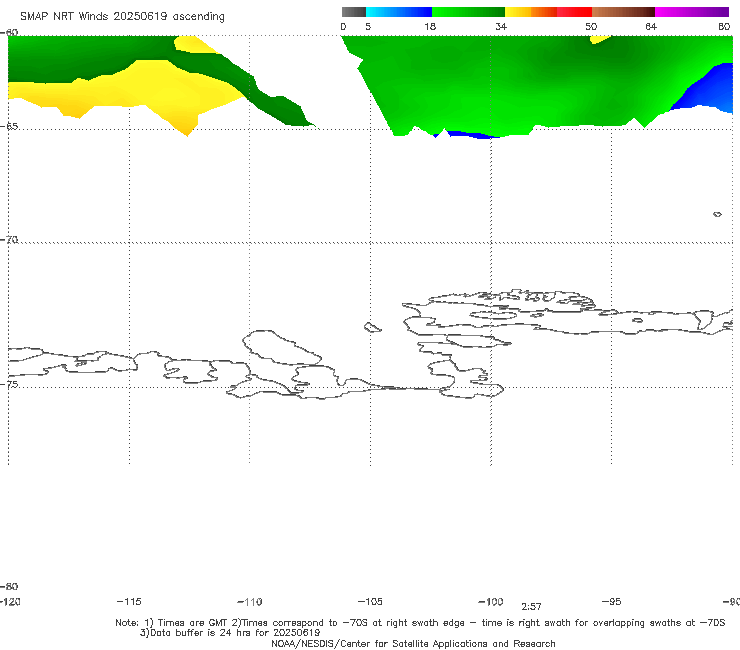Click the '-75' latitude axis label

(9, 385)
